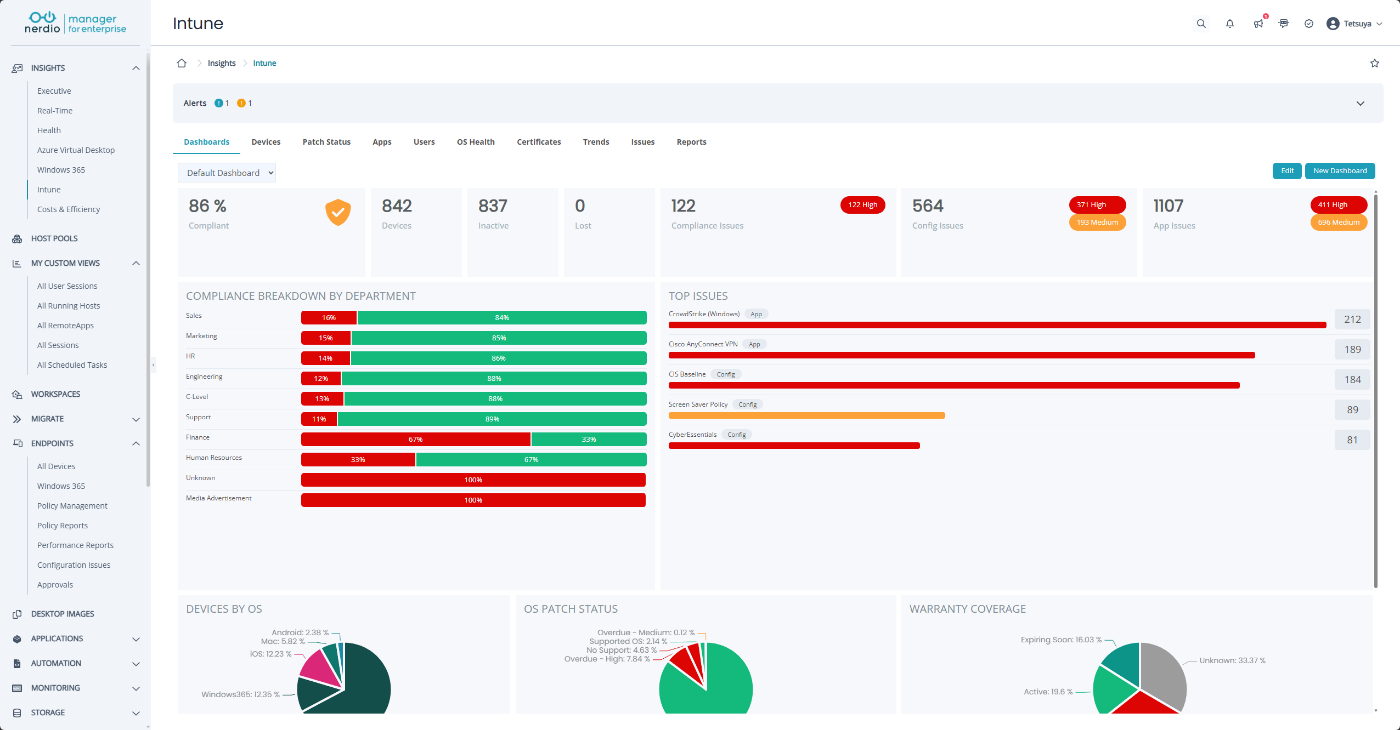
Task: Open Policy Management under Endpoints
Action: tap(72, 506)
